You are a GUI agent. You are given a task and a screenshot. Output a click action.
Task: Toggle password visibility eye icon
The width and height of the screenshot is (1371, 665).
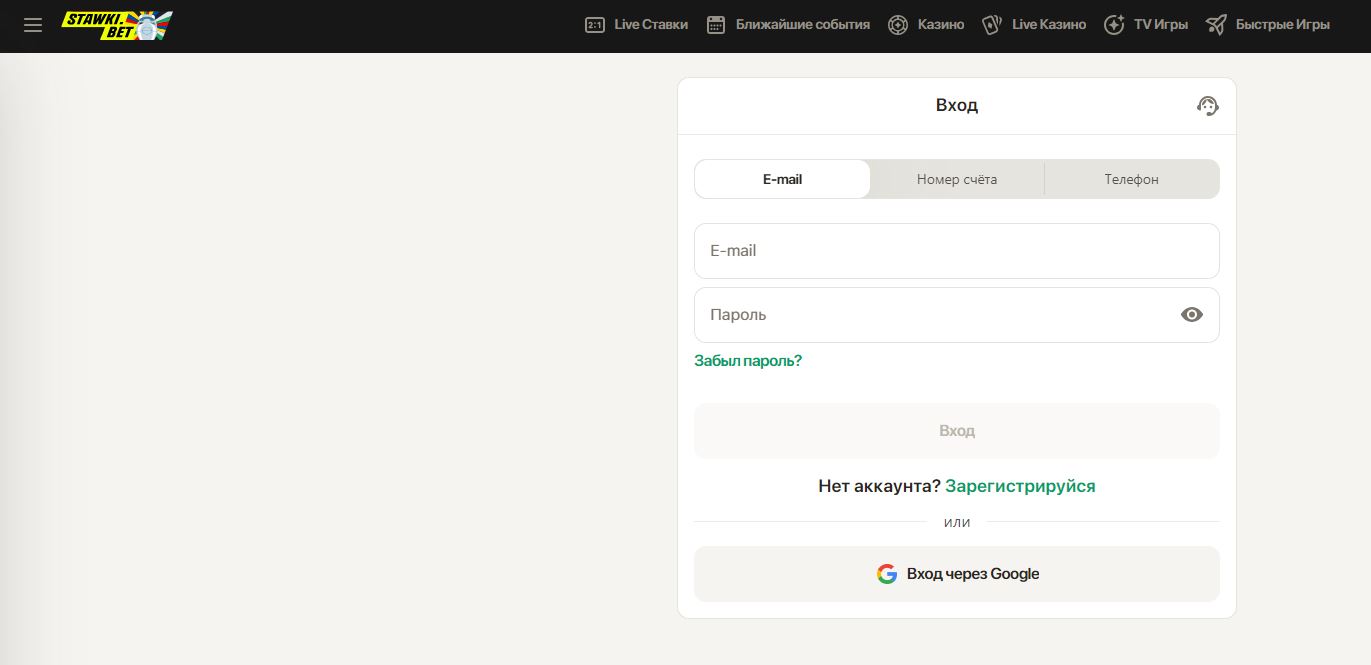pos(1192,315)
